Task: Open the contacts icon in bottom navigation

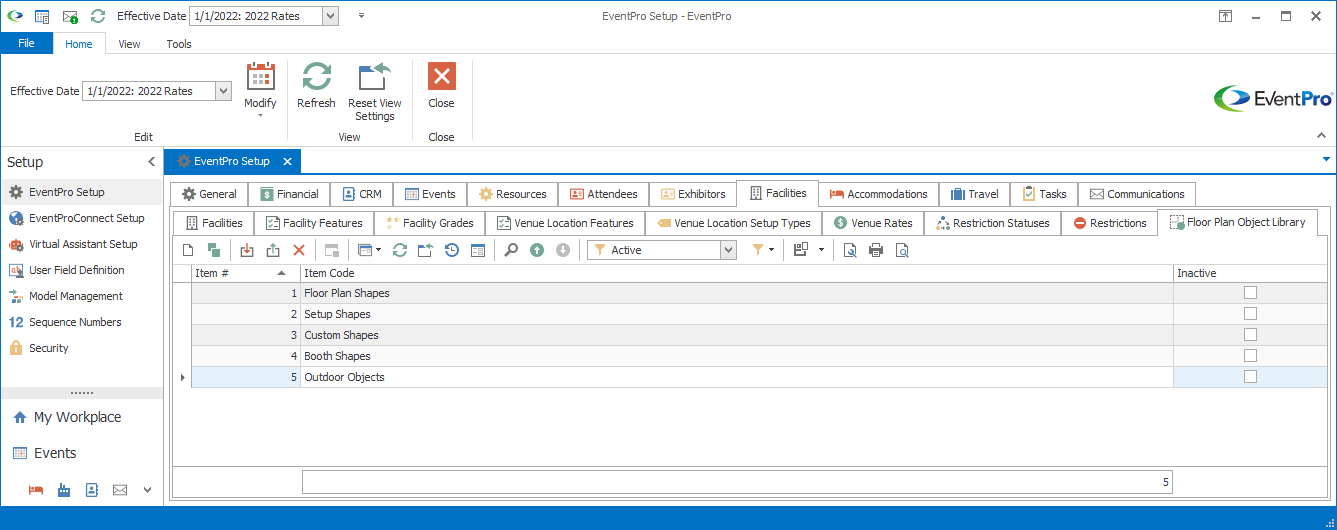Action: coord(92,490)
